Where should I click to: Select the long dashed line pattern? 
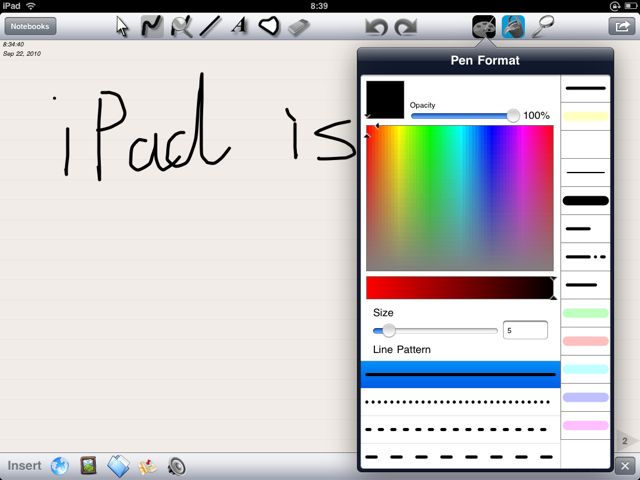point(460,457)
